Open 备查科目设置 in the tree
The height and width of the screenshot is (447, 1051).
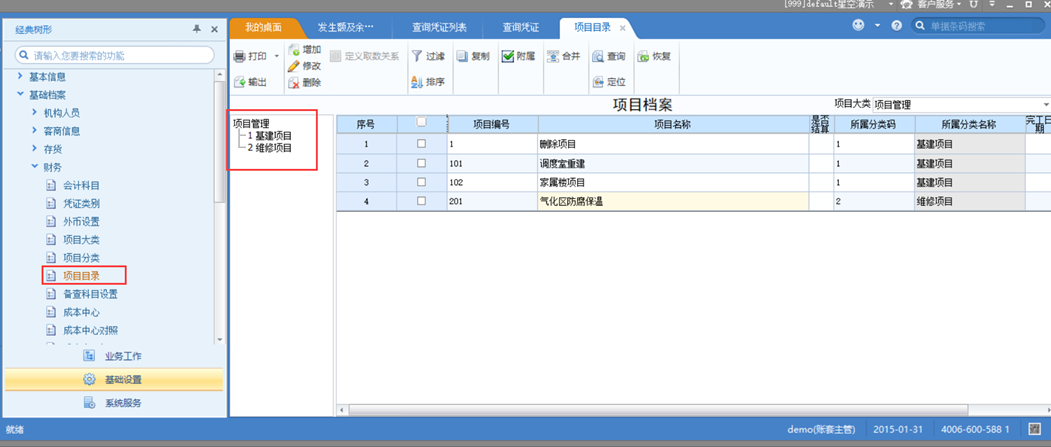[90, 294]
